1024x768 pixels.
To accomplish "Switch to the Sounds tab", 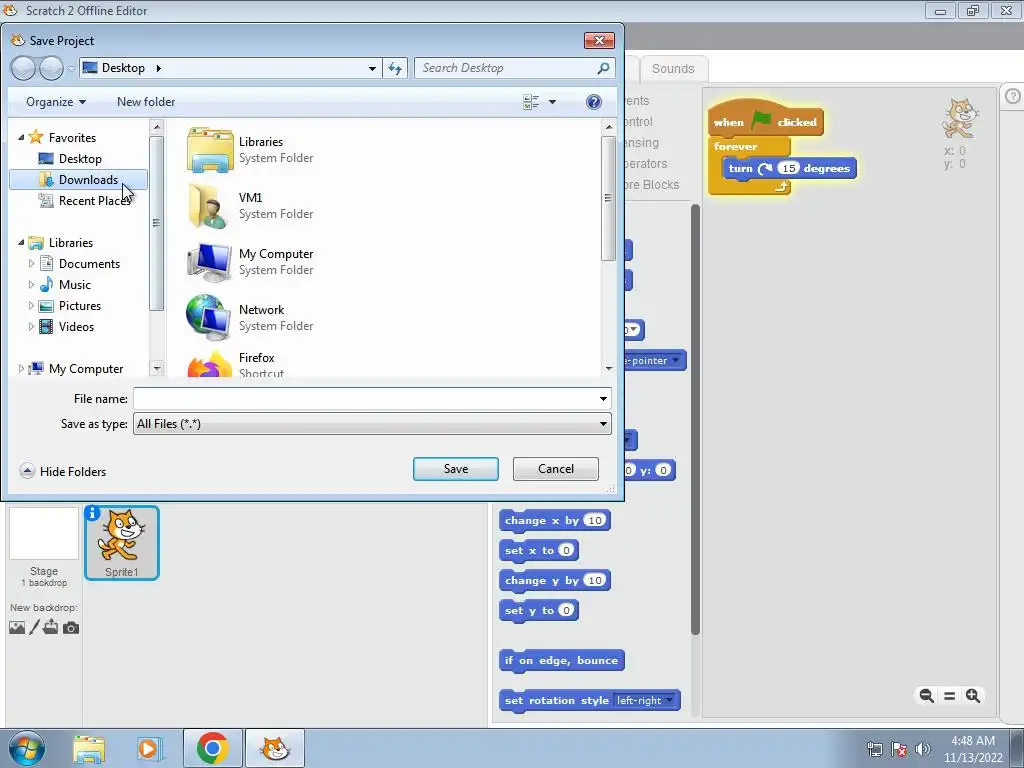I will (x=673, y=69).
